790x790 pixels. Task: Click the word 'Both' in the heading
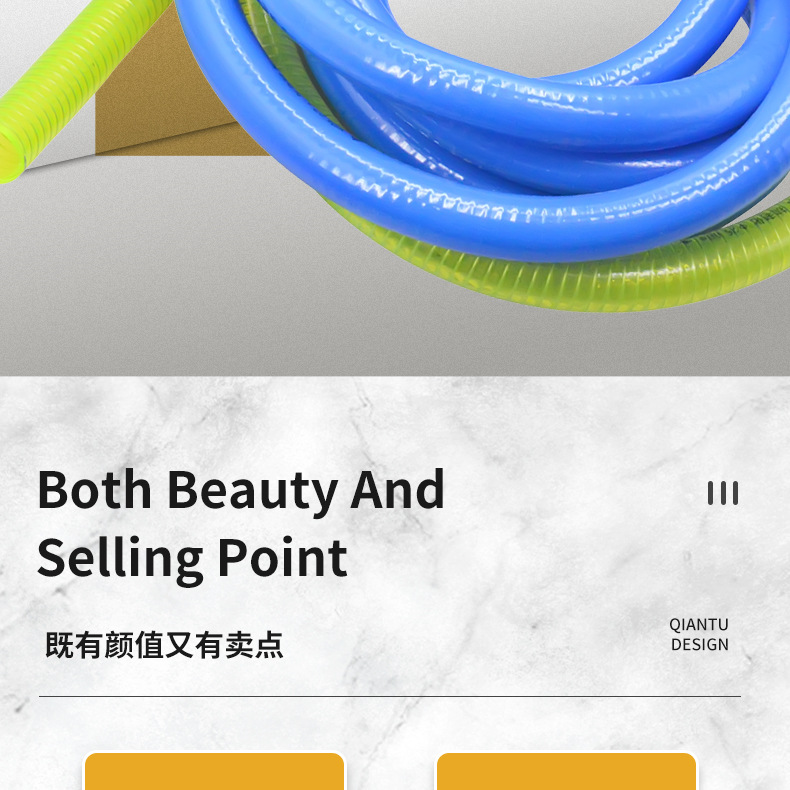click(94, 490)
